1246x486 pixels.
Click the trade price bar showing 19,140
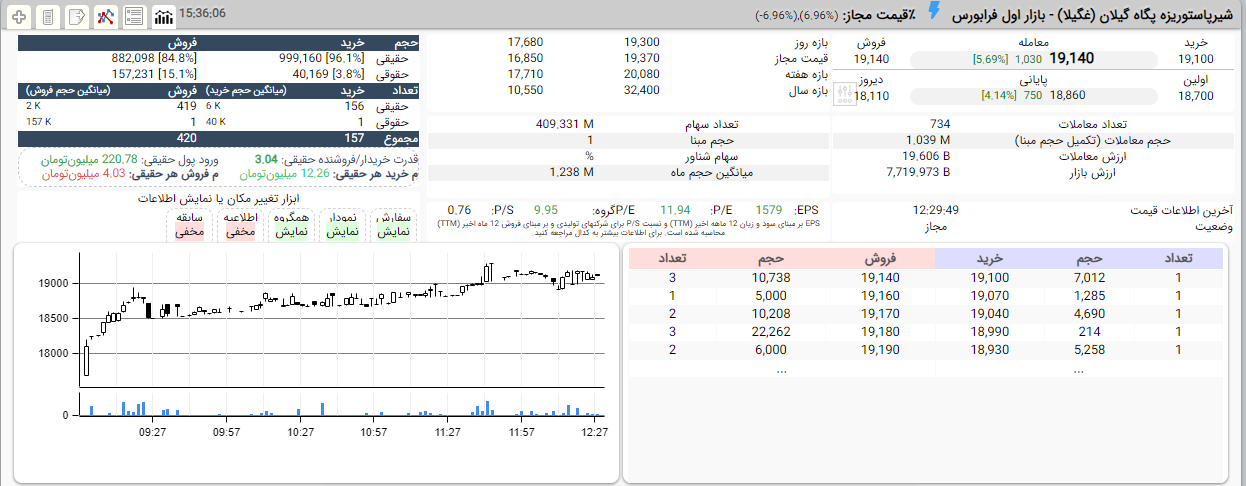1032,59
